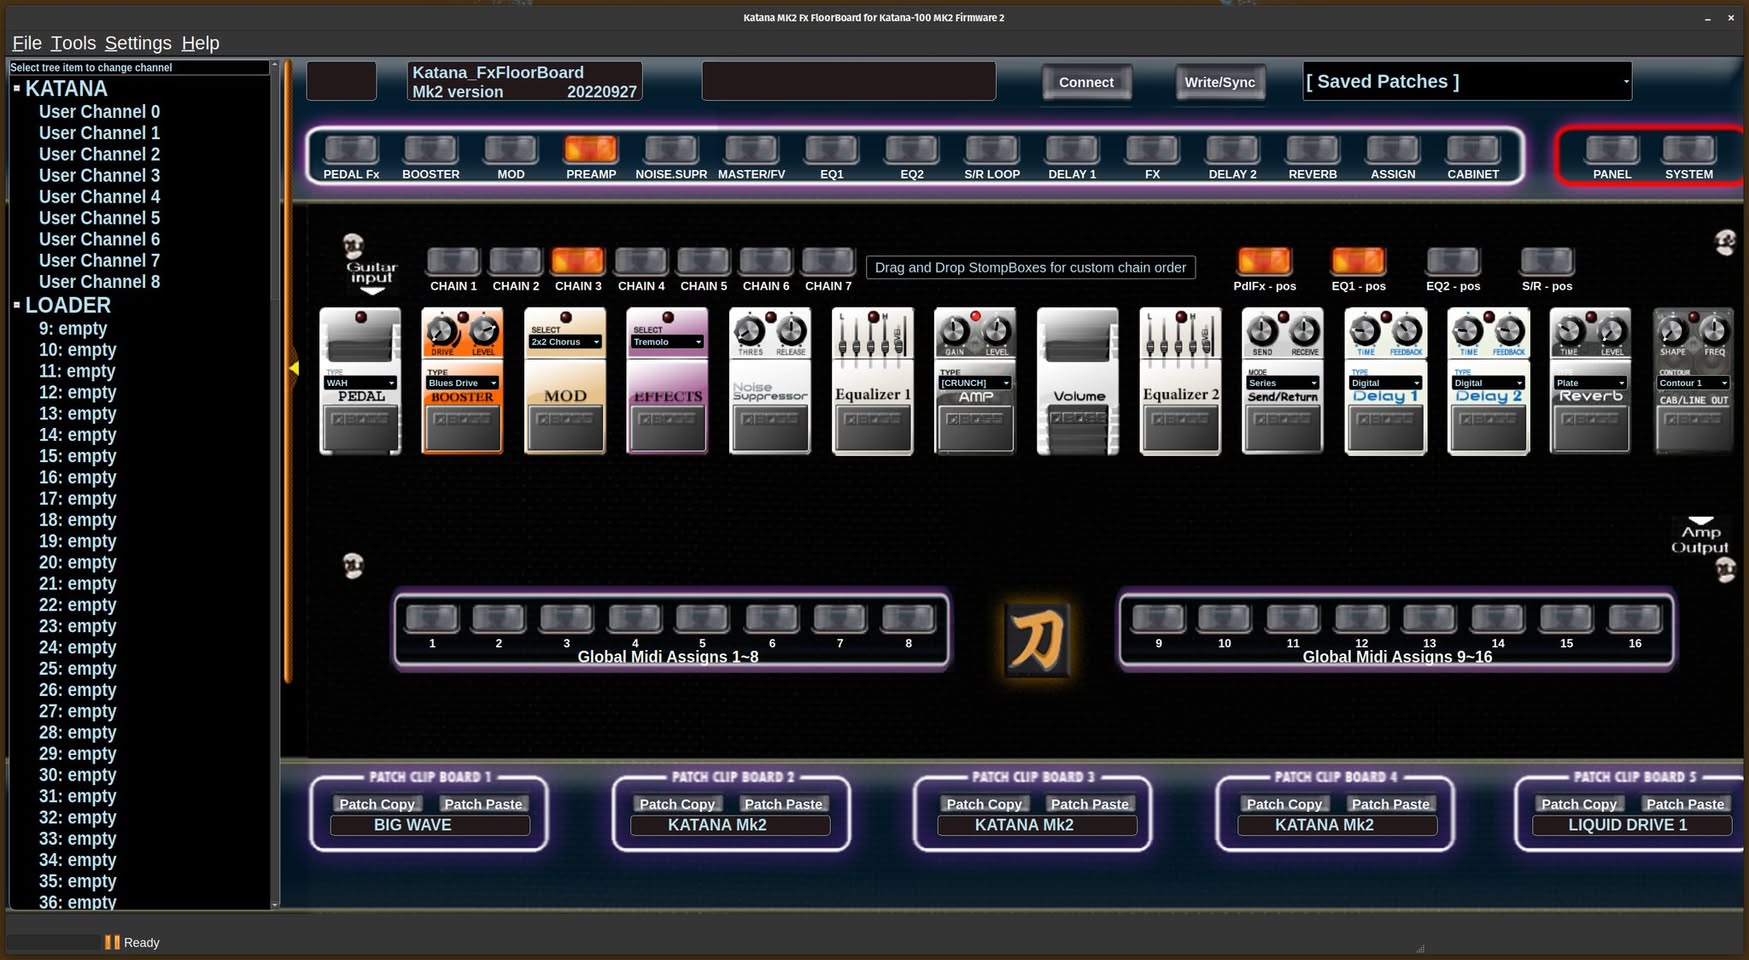
Task: Open the Tools menu
Action: pyautogui.click(x=73, y=43)
